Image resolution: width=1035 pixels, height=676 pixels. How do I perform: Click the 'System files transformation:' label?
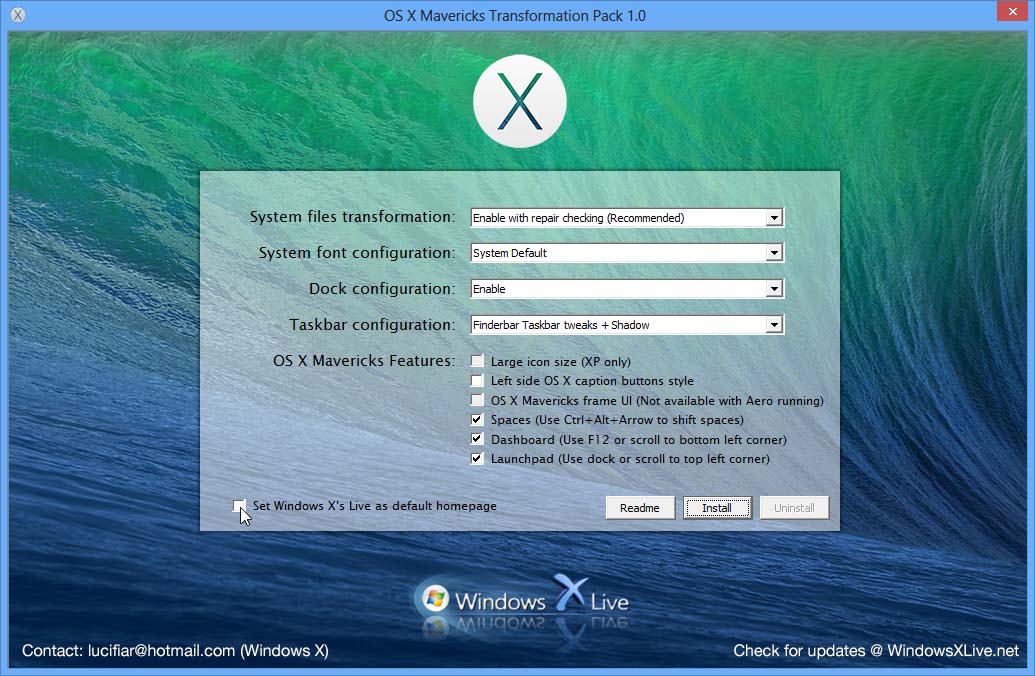point(352,217)
